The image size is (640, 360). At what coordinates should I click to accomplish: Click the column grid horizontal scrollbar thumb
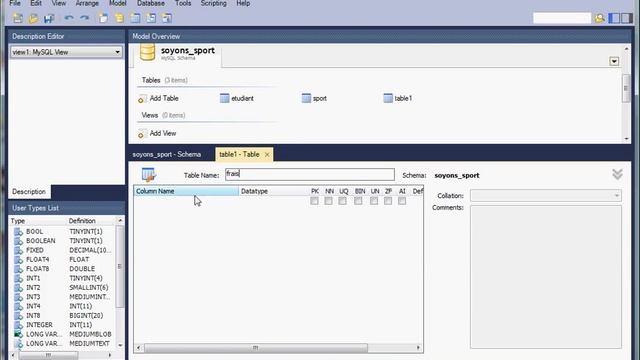tap(256, 348)
